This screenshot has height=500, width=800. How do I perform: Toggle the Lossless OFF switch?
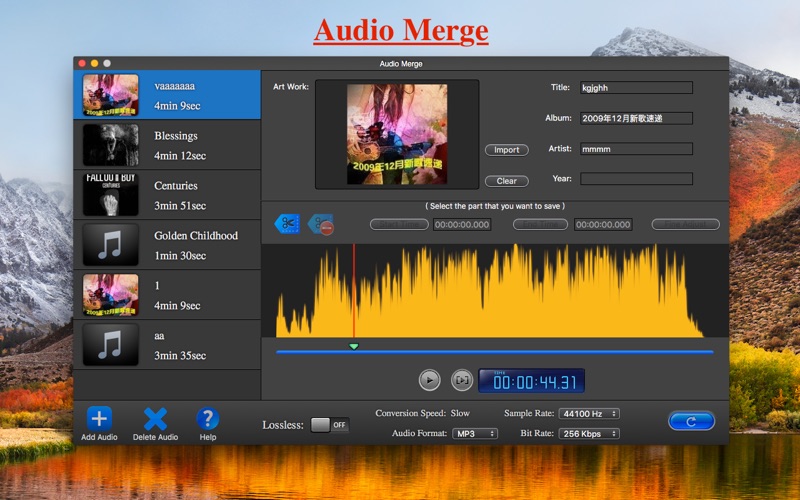point(330,425)
